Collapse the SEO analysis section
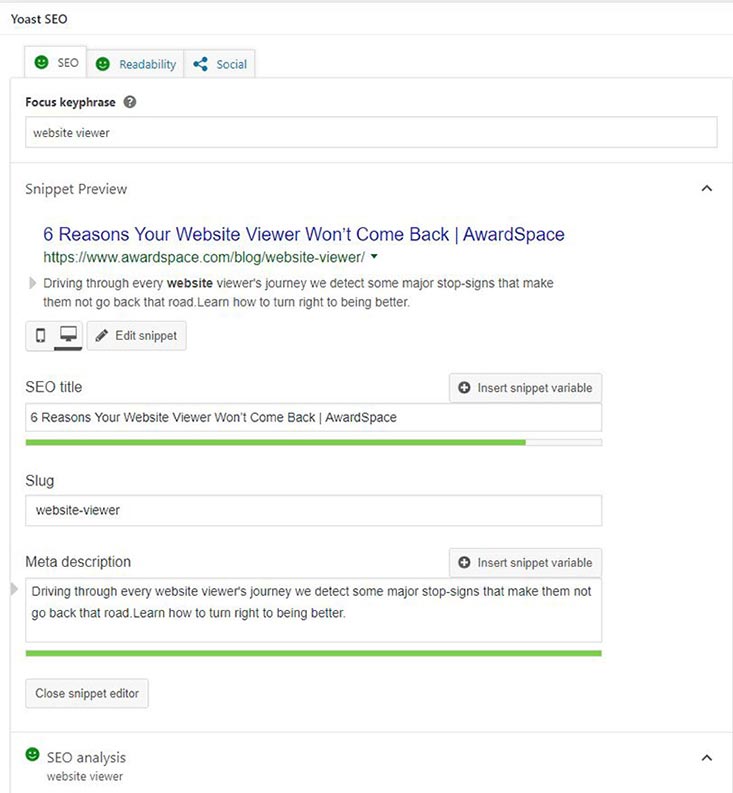733x793 pixels. click(x=707, y=758)
